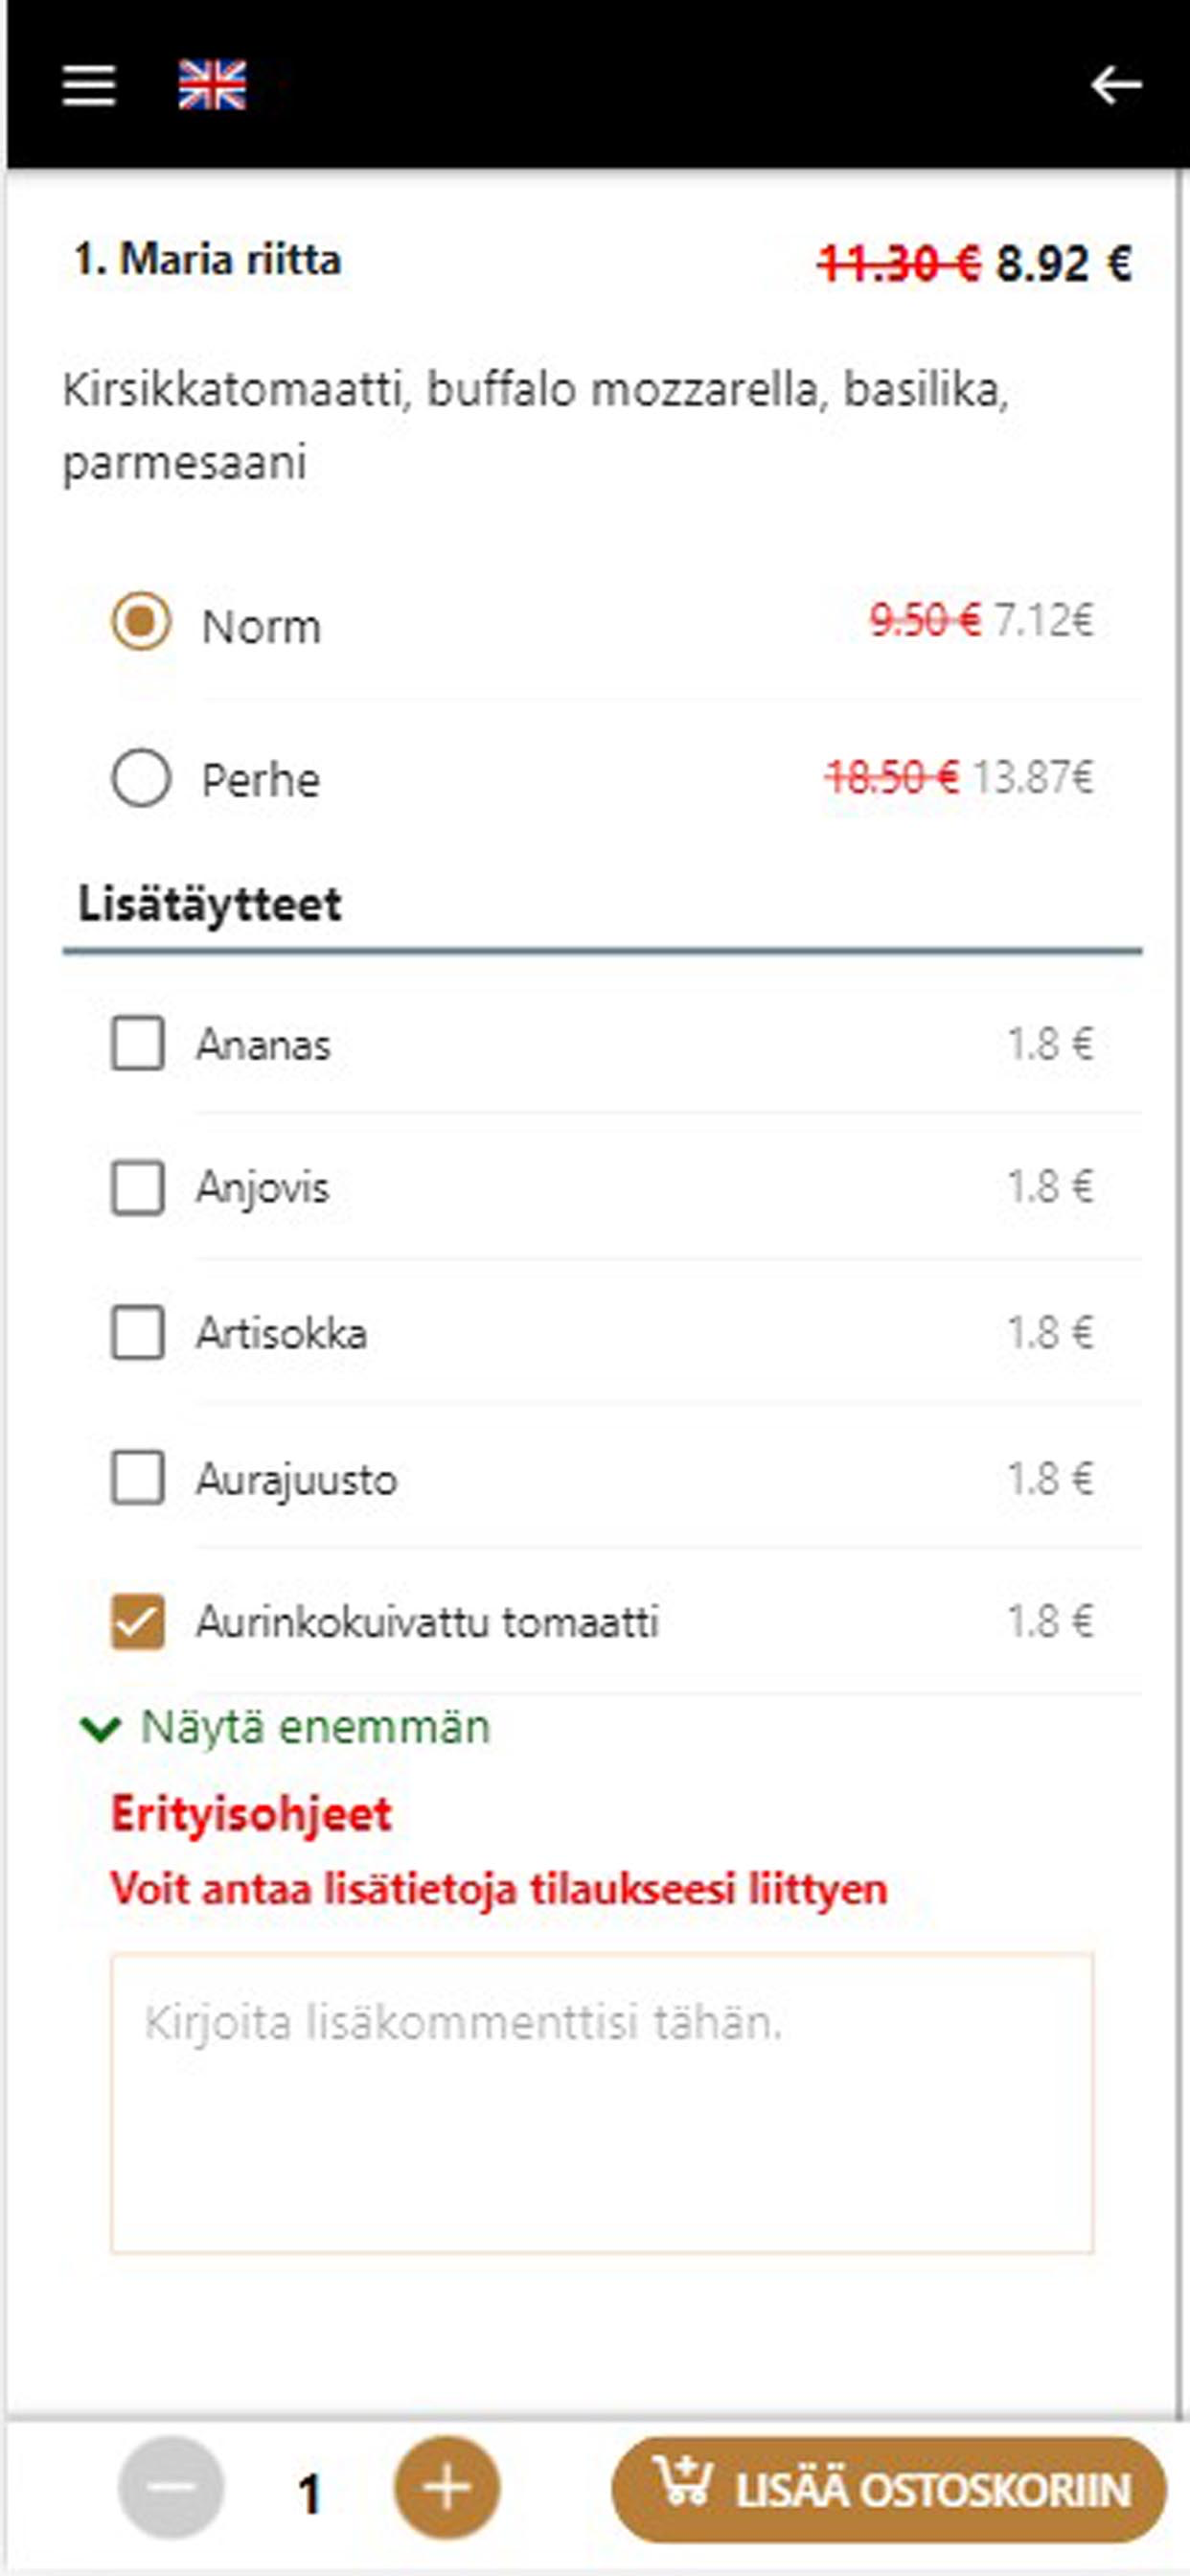Image resolution: width=1190 pixels, height=2576 pixels.
Task: Go back using the arrow icon
Action: tap(1116, 86)
